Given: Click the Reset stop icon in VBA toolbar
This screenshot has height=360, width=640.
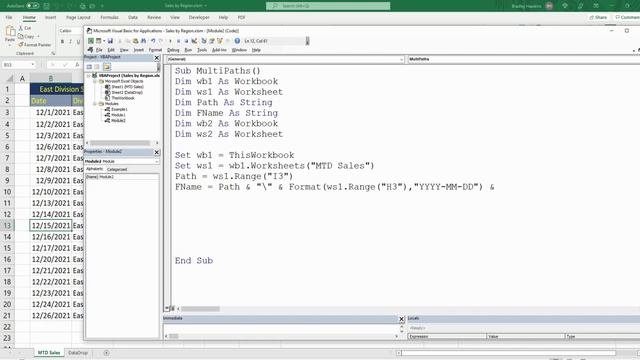Looking at the screenshot, I should coord(186,41).
